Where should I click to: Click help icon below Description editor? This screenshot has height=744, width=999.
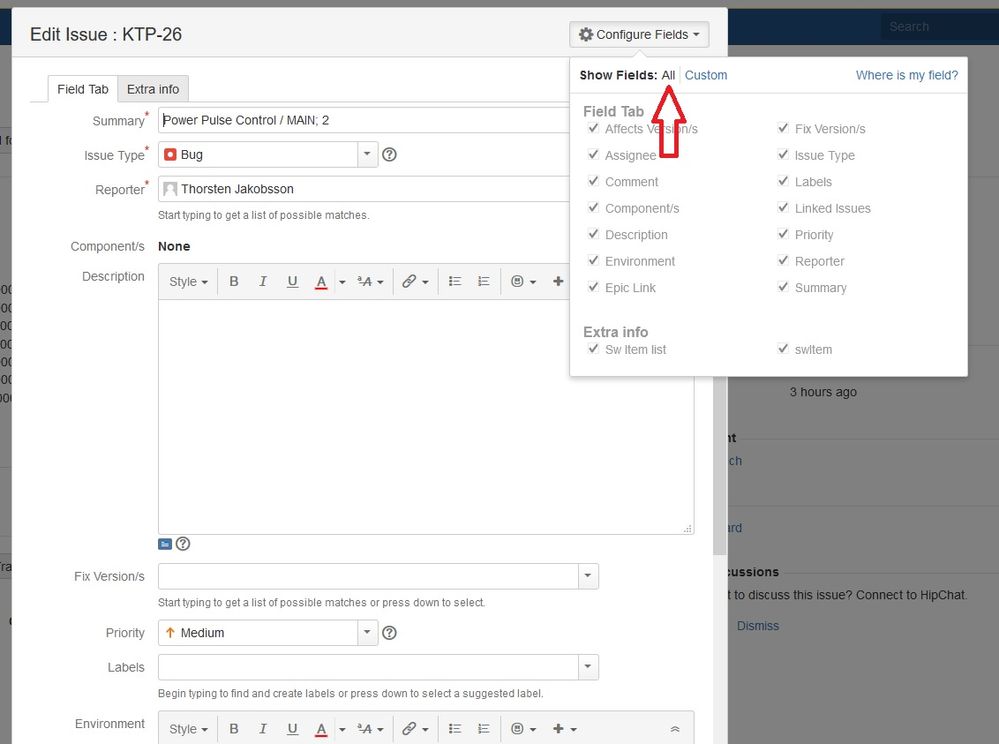(183, 544)
